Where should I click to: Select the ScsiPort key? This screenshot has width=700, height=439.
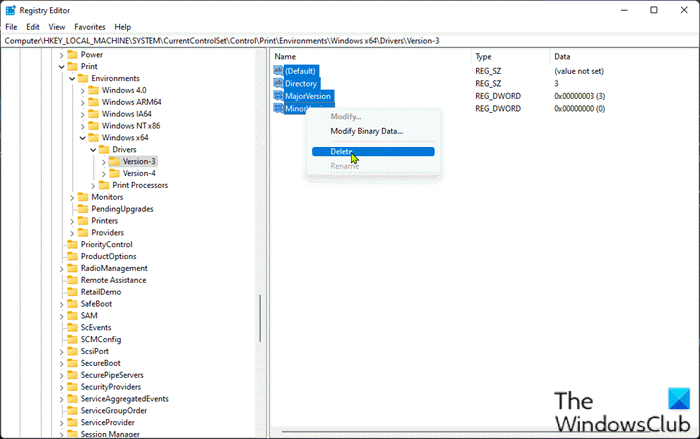pyautogui.click(x=95, y=351)
